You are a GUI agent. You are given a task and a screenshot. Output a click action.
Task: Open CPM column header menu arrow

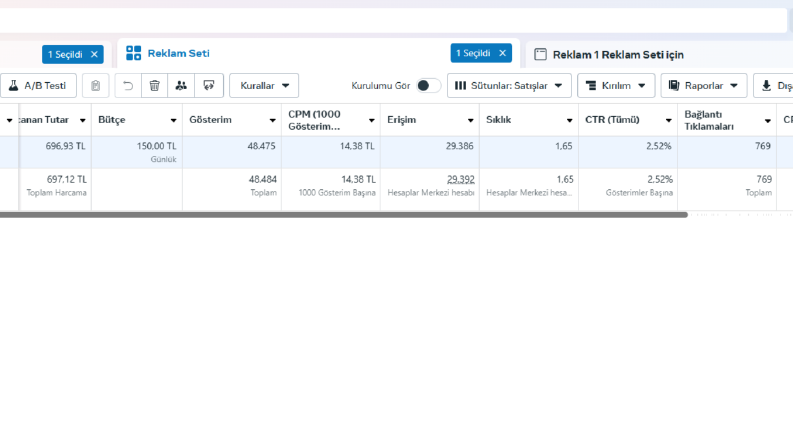coord(372,120)
